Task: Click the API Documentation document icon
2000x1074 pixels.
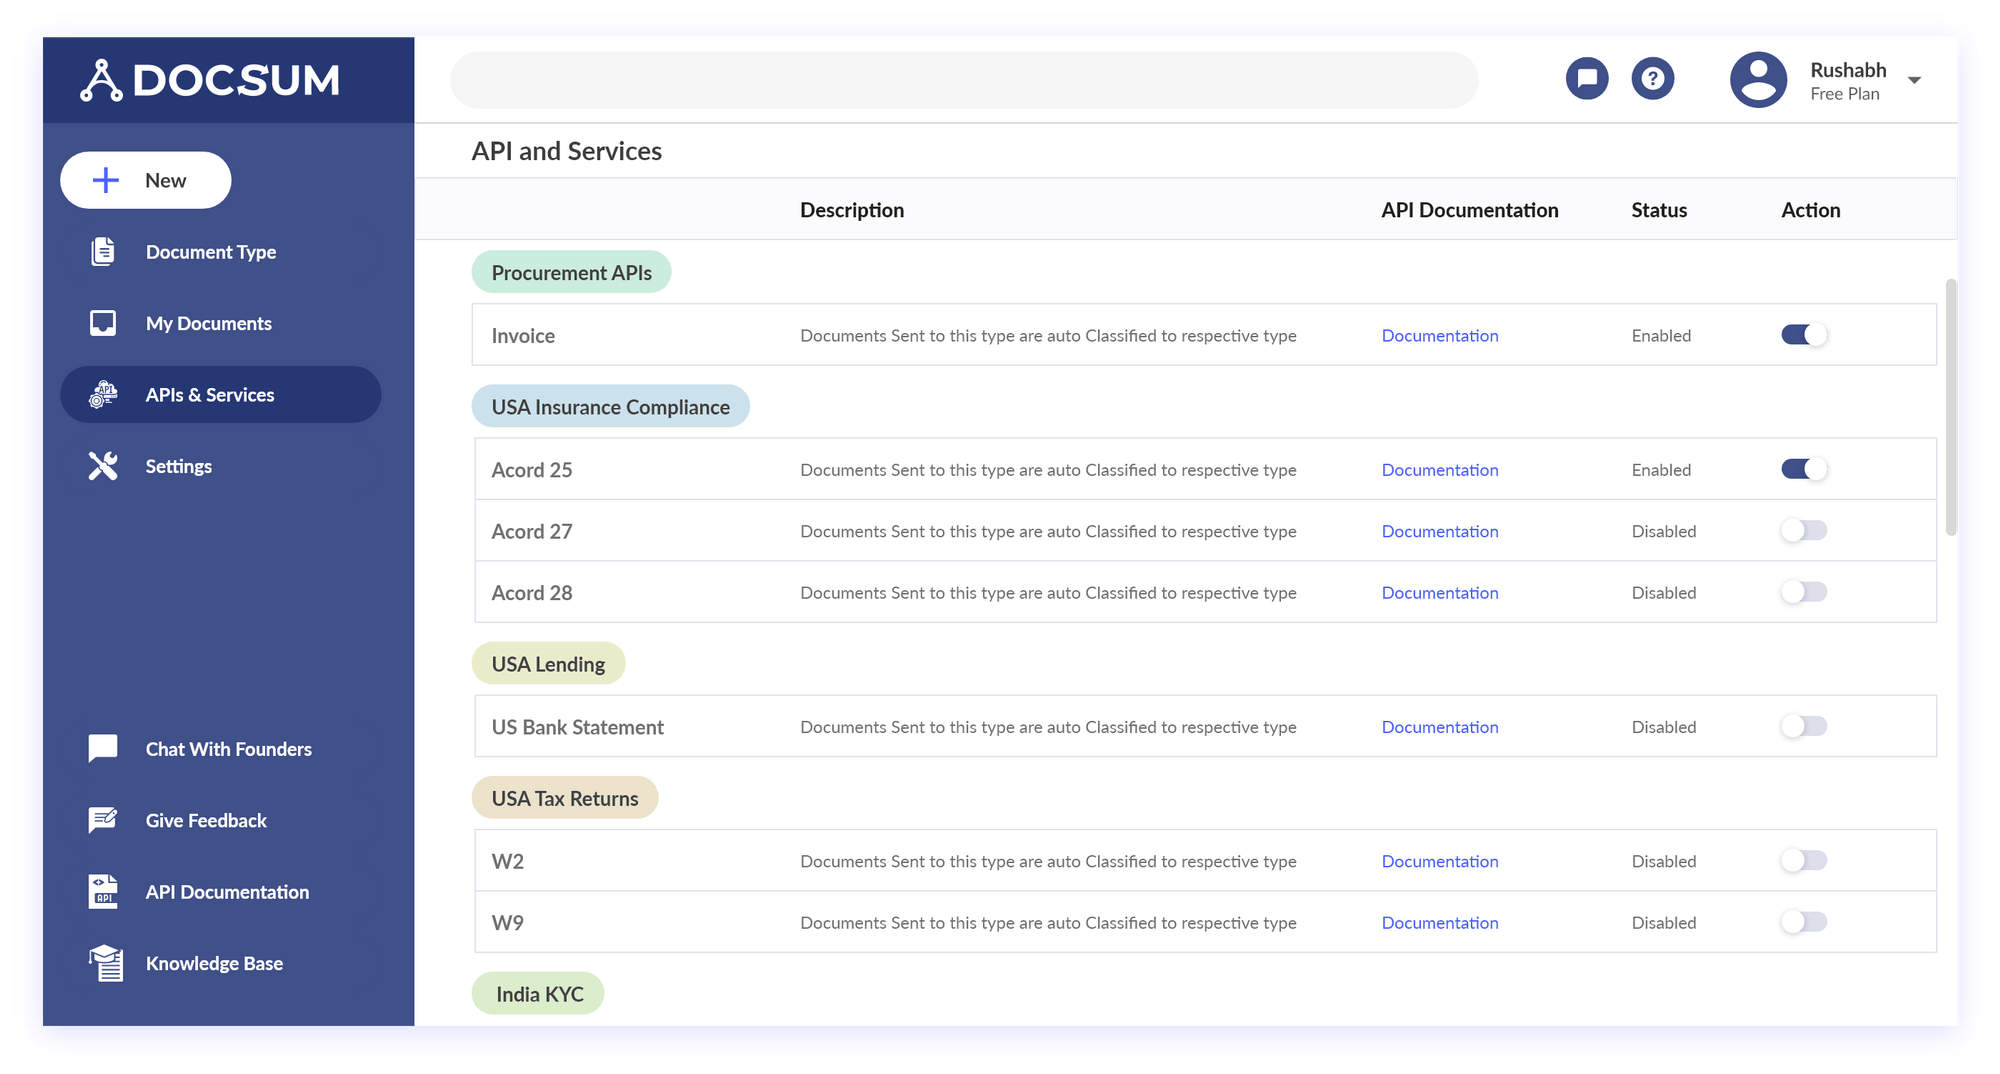Action: click(x=102, y=891)
